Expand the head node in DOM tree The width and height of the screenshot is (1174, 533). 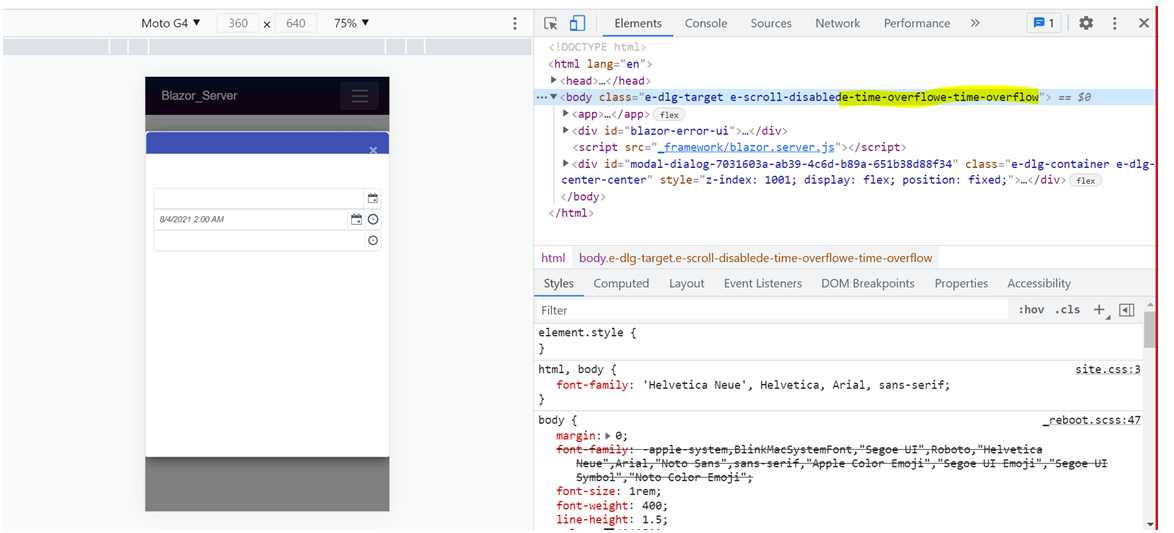pyautogui.click(x=554, y=80)
